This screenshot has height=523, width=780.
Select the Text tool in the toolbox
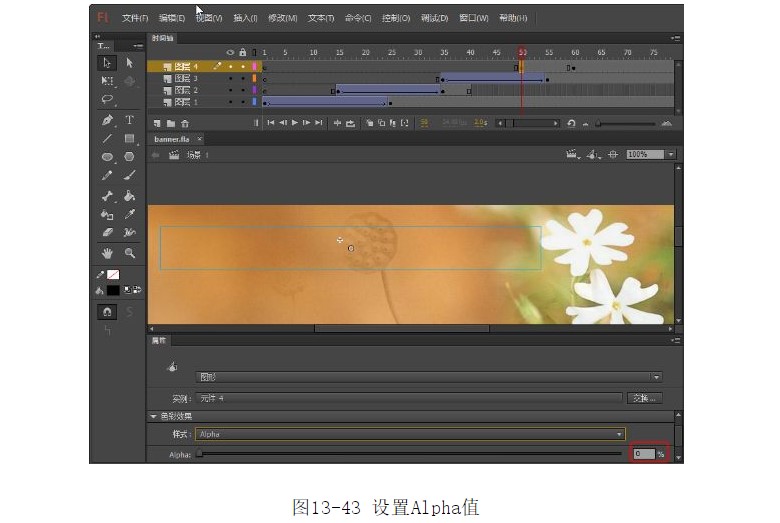[x=129, y=120]
